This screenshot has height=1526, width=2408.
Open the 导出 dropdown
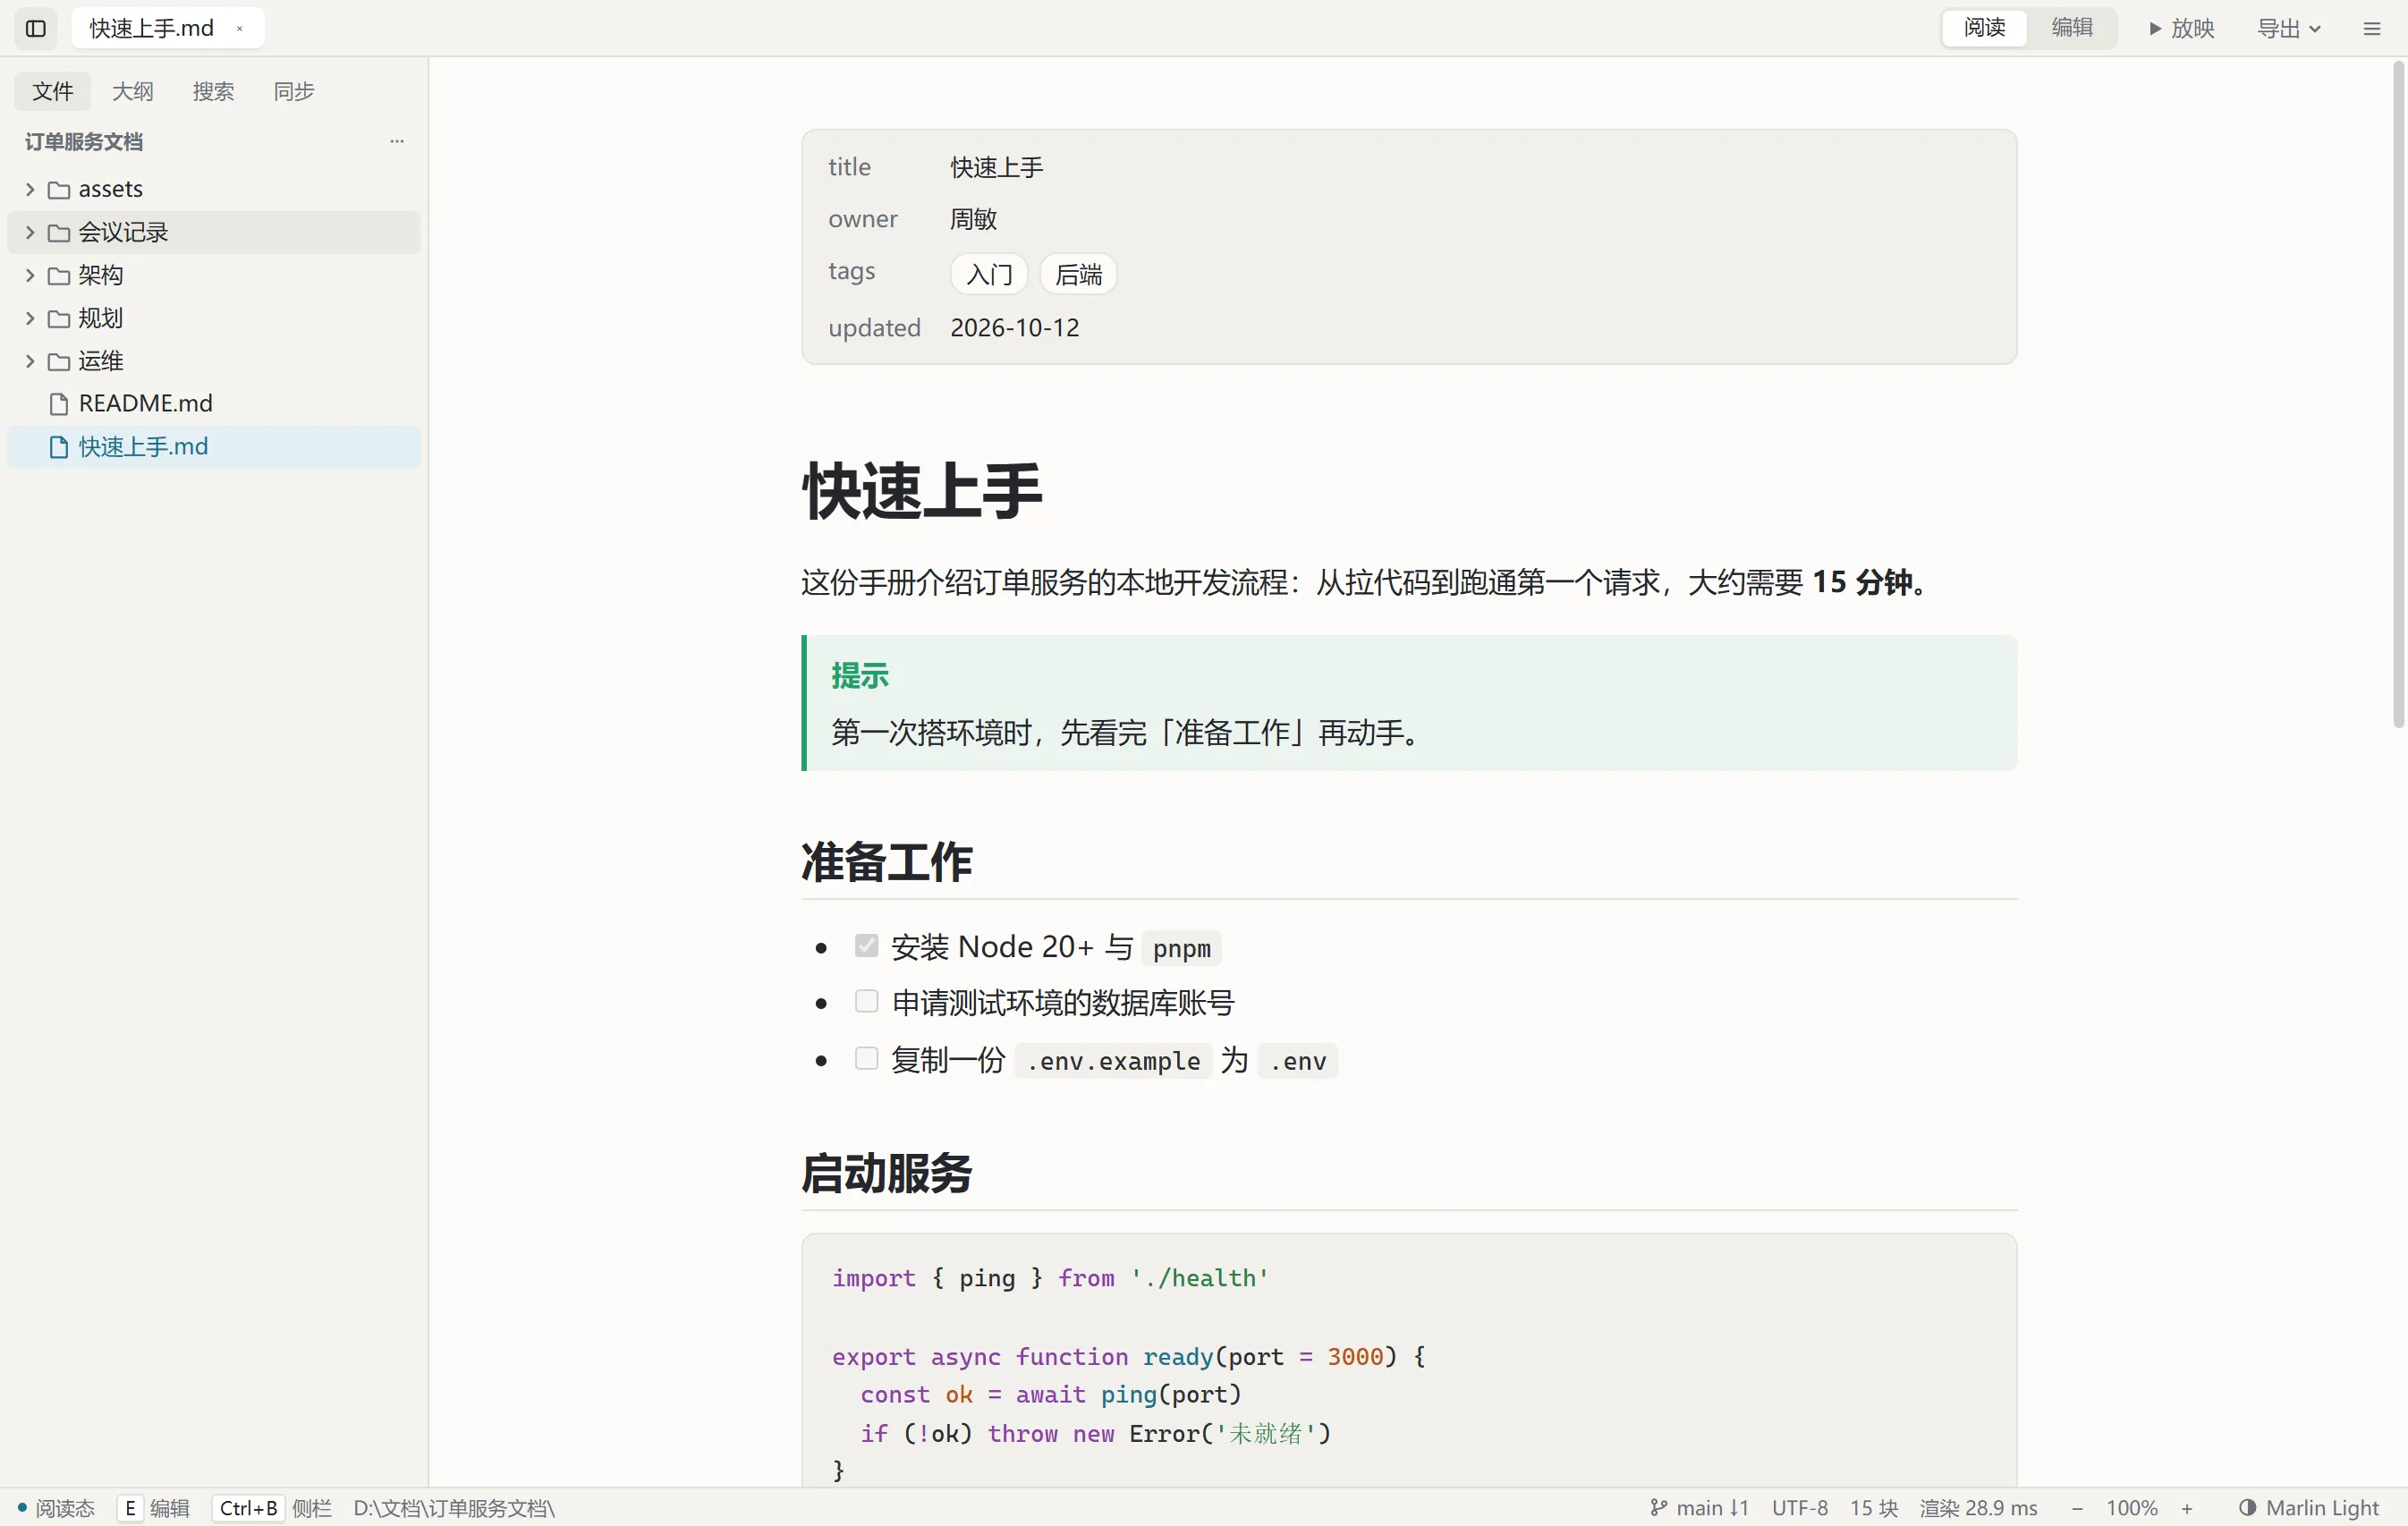2288,28
